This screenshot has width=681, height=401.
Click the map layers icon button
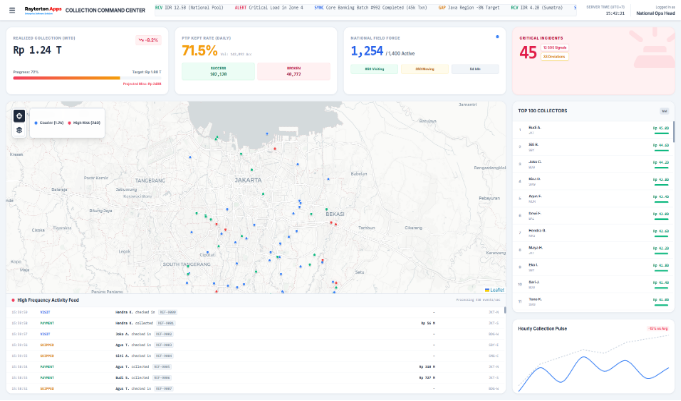pyautogui.click(x=19, y=130)
